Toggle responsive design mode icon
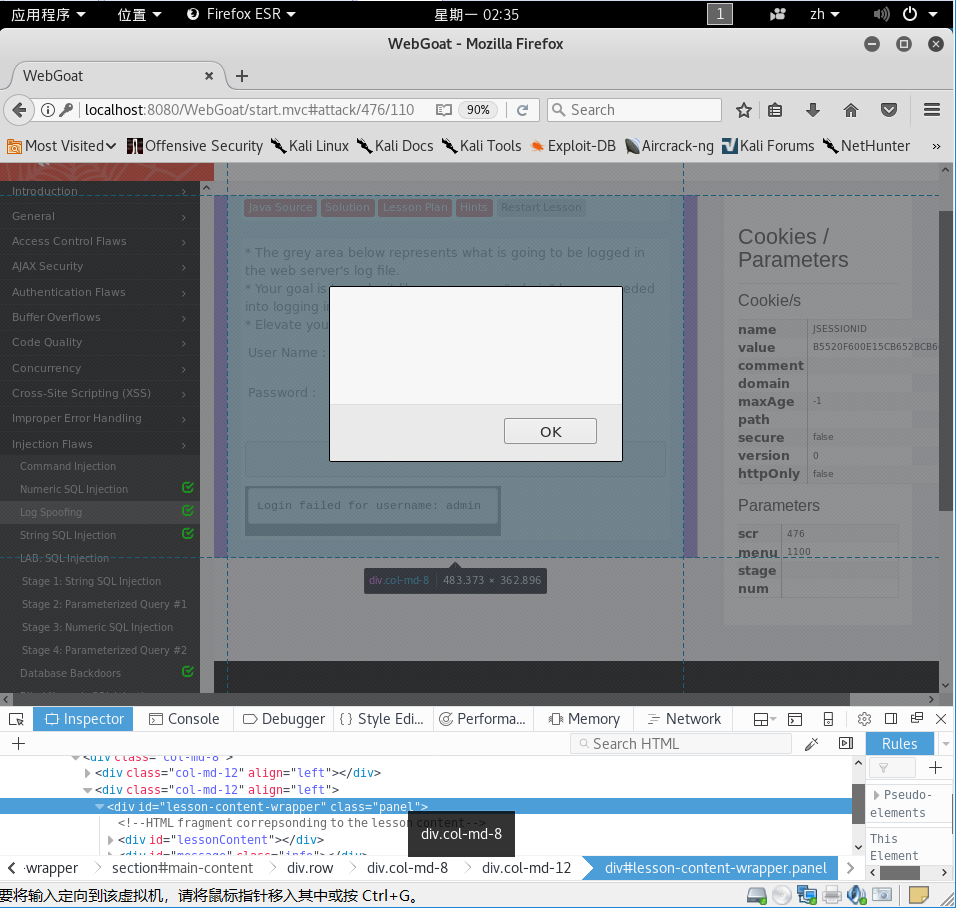956x908 pixels. [828, 719]
